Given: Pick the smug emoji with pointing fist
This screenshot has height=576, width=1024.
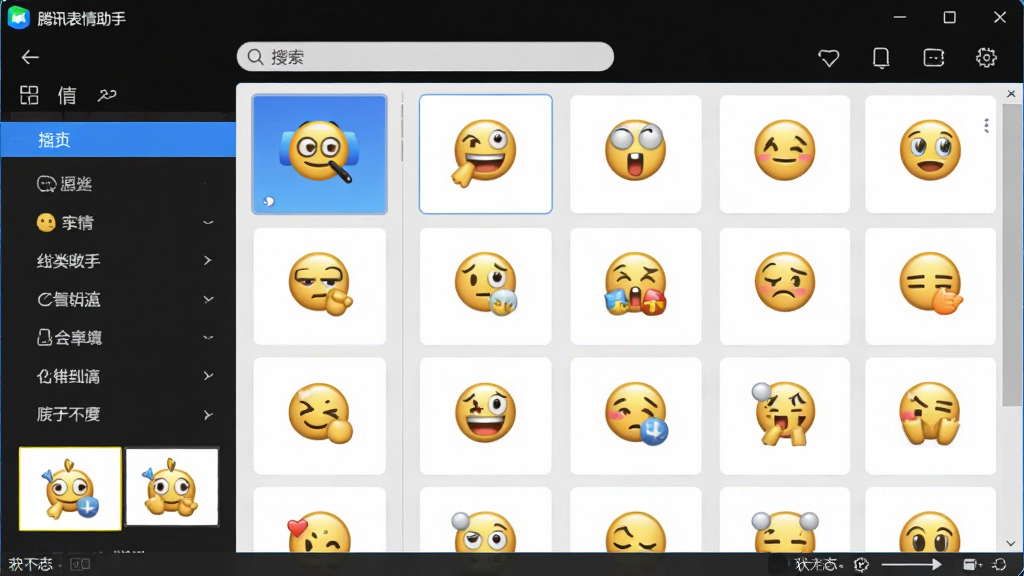Looking at the screenshot, I should coord(319,286).
